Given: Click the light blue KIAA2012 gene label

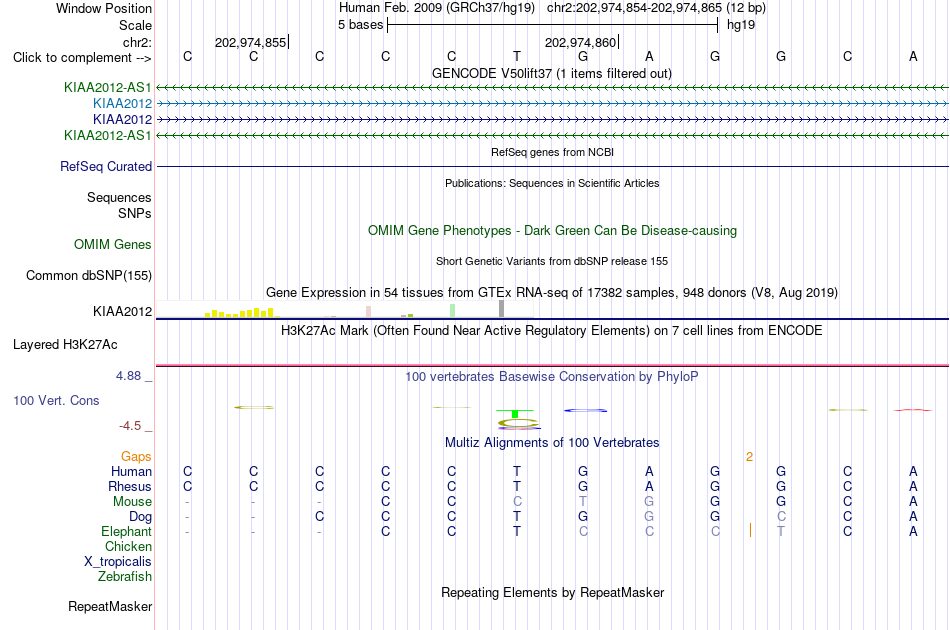Looking at the screenshot, I should click(122, 104).
